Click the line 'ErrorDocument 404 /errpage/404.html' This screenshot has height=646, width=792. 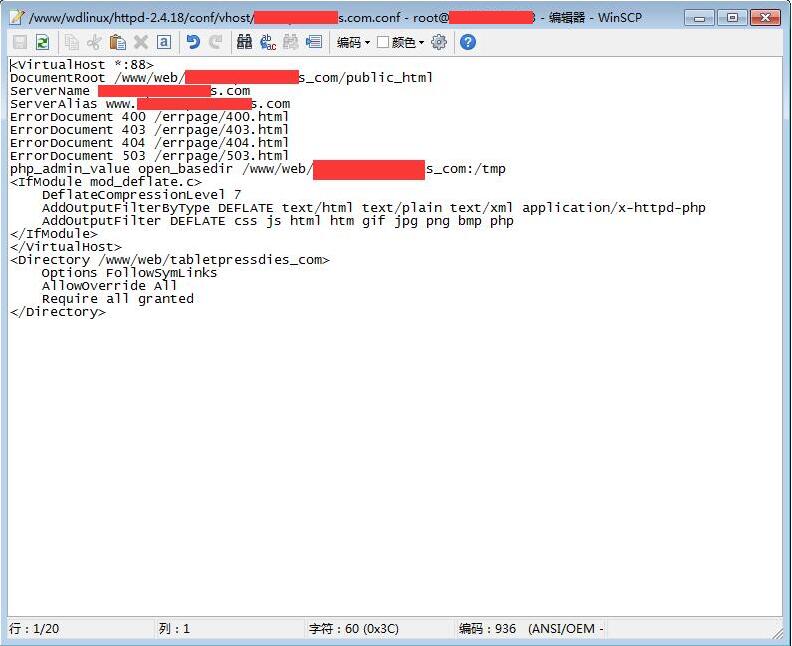150,143
